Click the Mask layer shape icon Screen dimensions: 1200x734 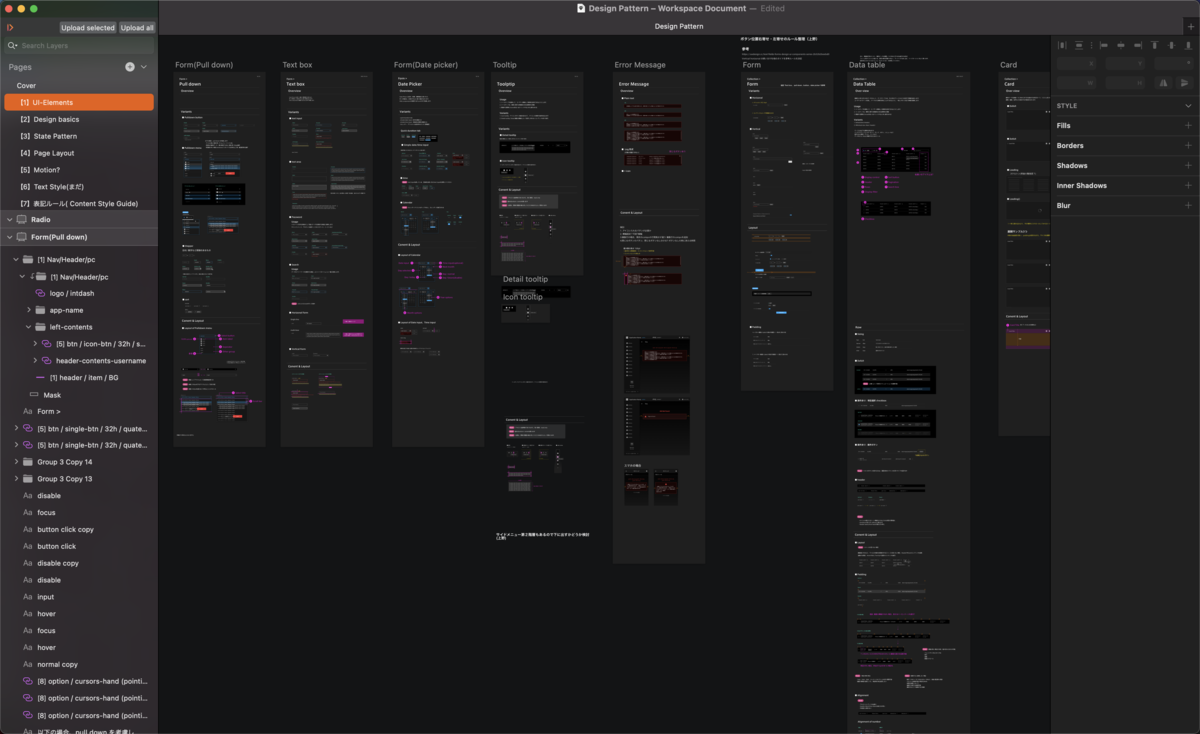click(x=33, y=395)
